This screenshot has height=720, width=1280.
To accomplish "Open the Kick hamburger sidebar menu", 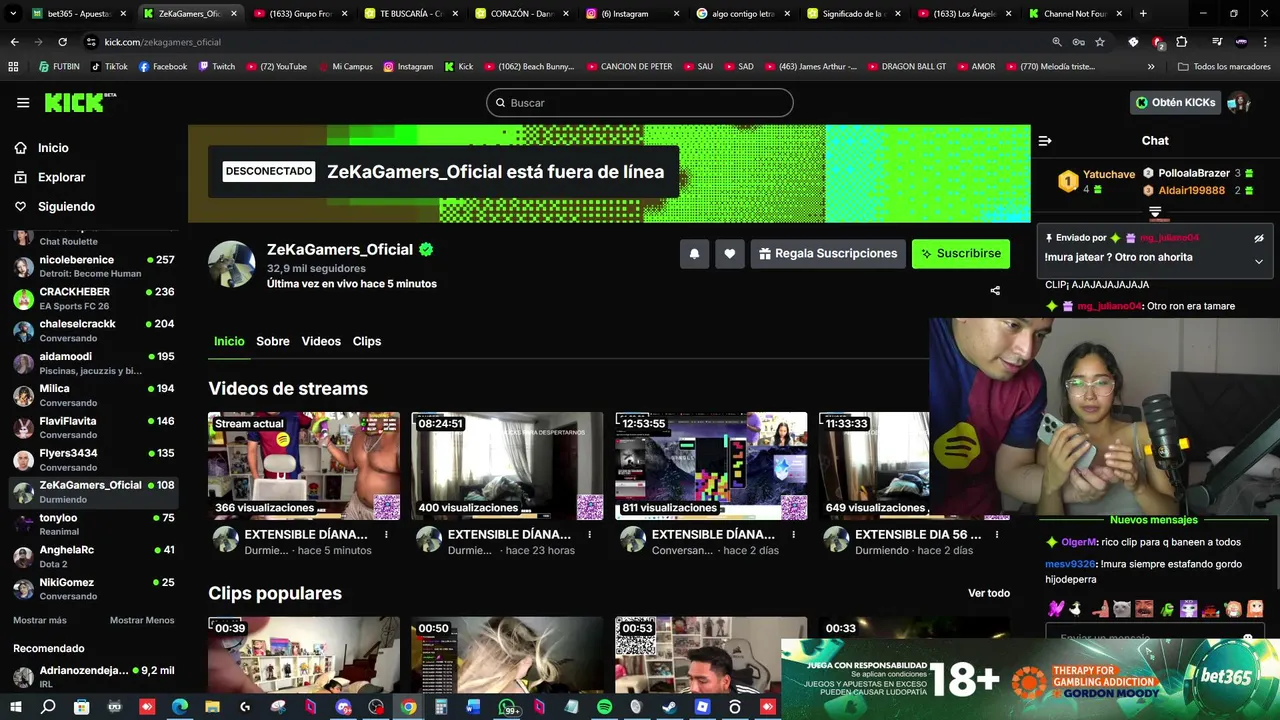I will tap(23, 103).
